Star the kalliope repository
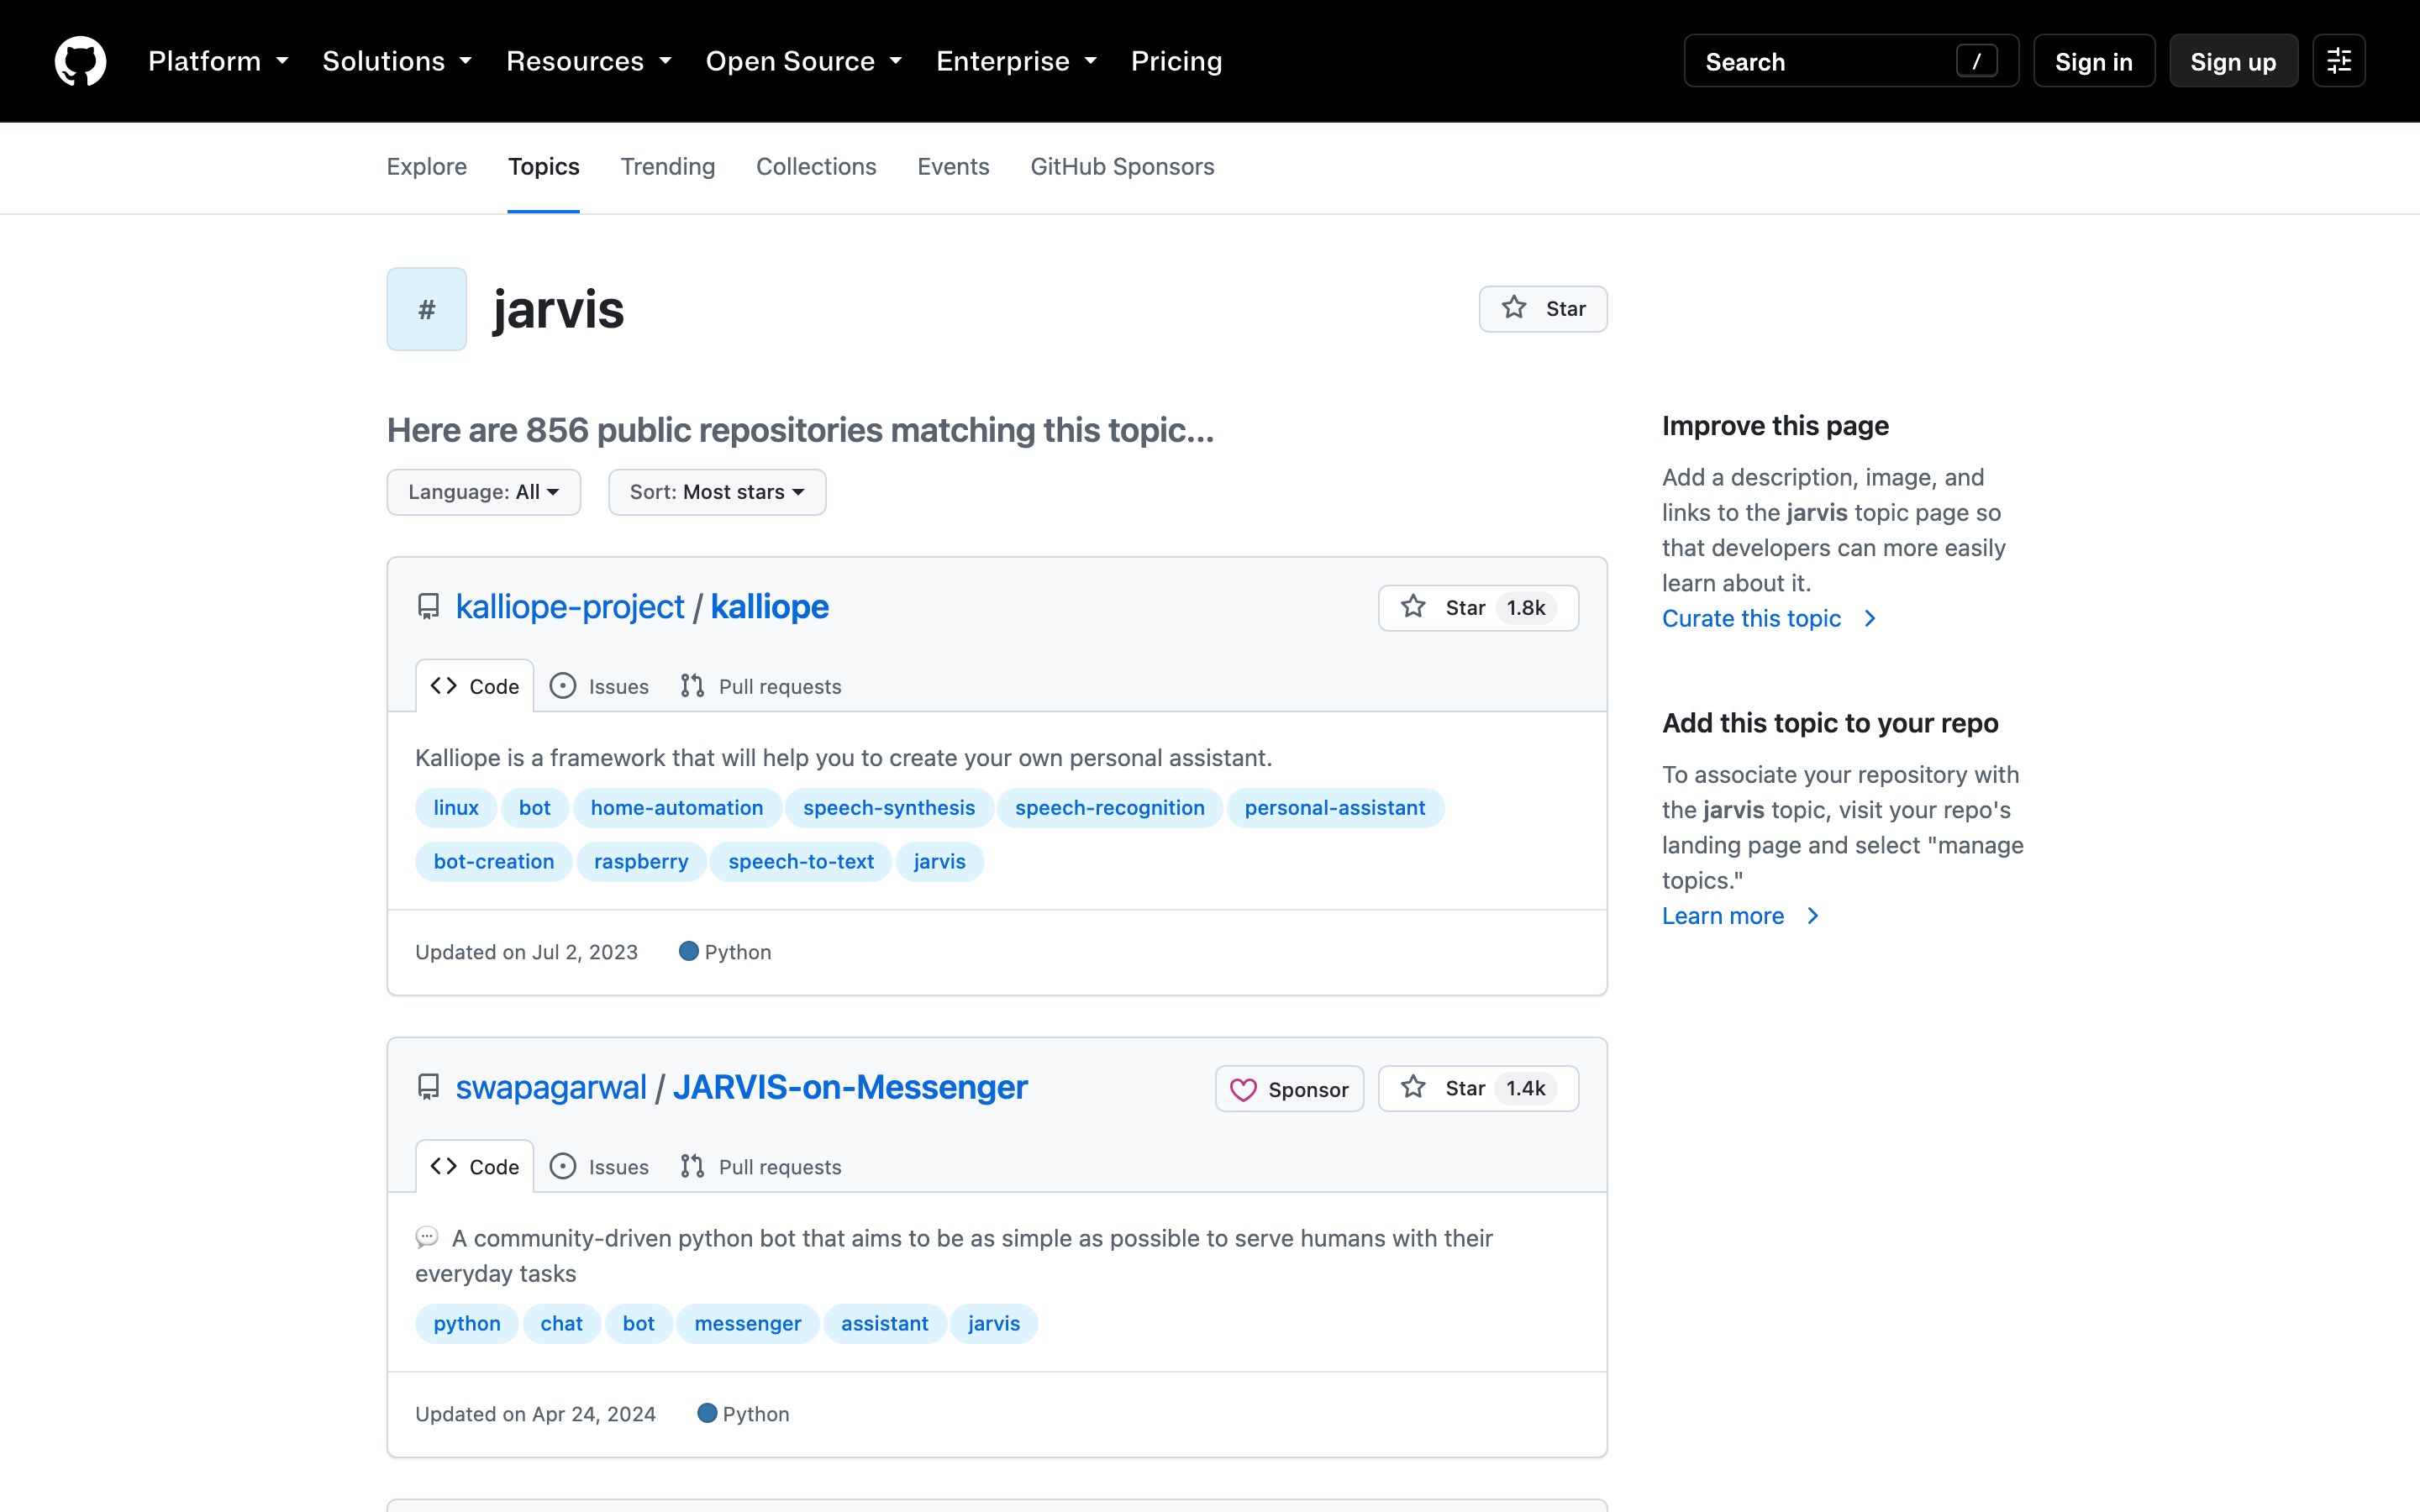2420x1512 pixels. 1478,608
